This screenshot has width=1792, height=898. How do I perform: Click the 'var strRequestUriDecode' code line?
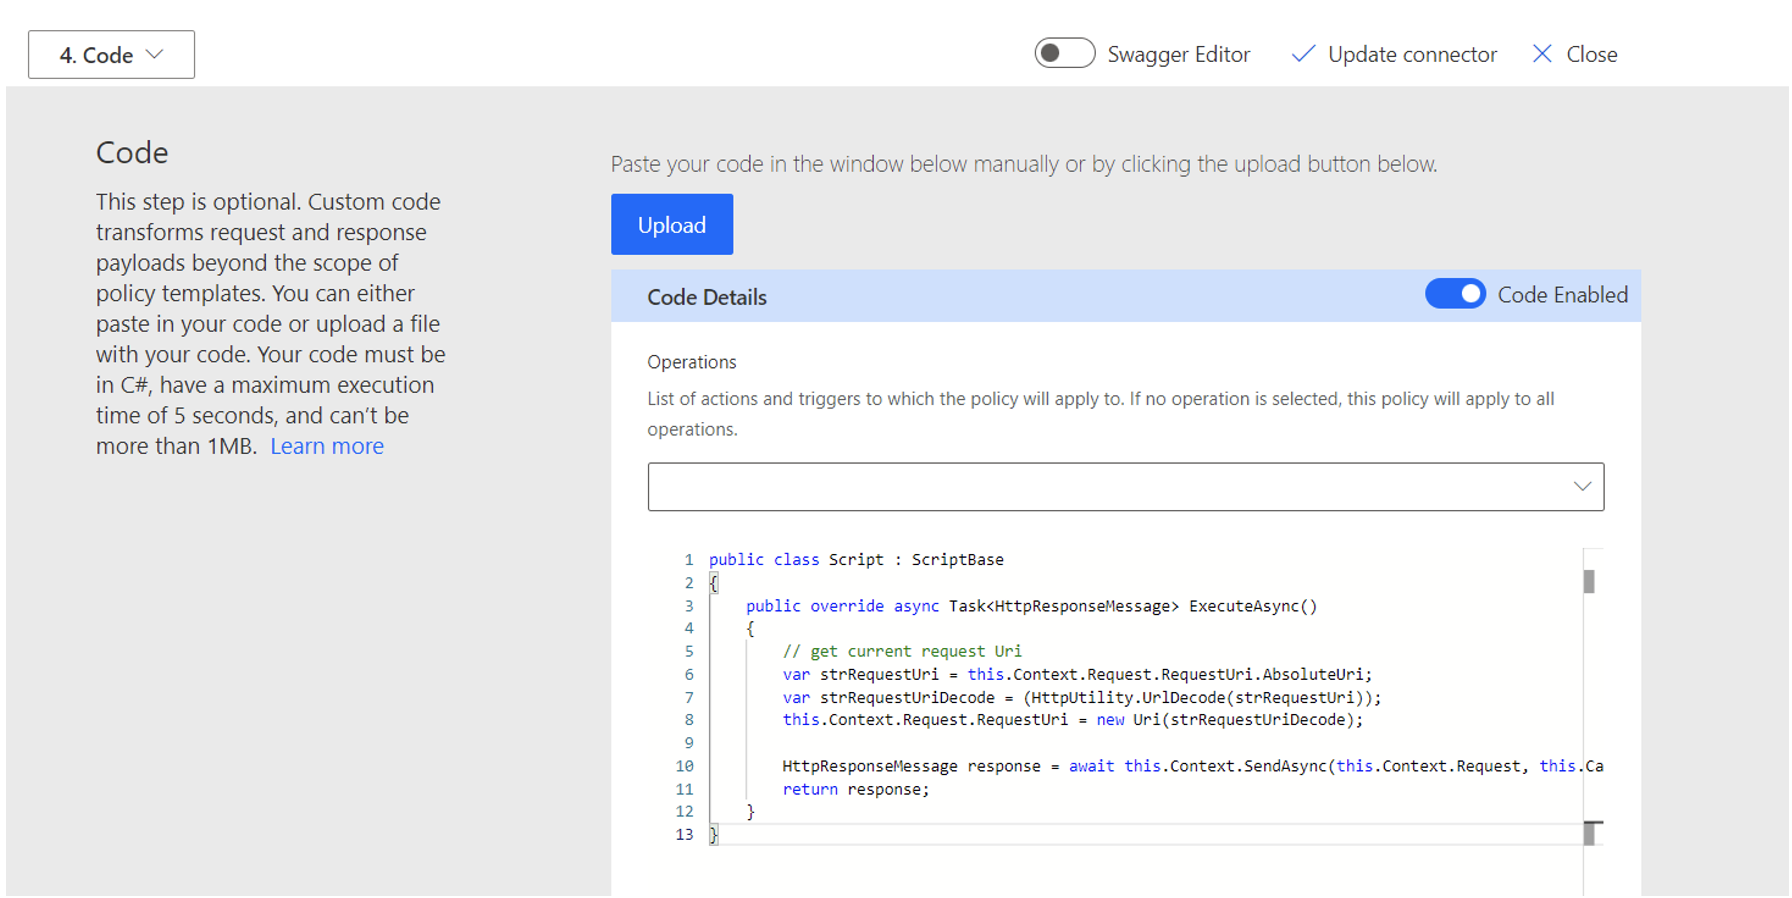[1081, 697]
